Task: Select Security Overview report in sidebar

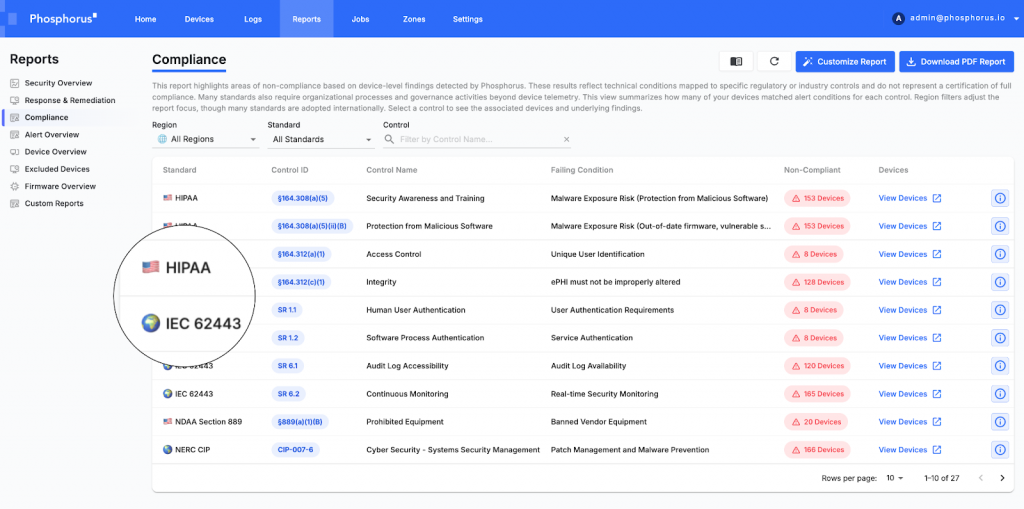Action: (58, 83)
